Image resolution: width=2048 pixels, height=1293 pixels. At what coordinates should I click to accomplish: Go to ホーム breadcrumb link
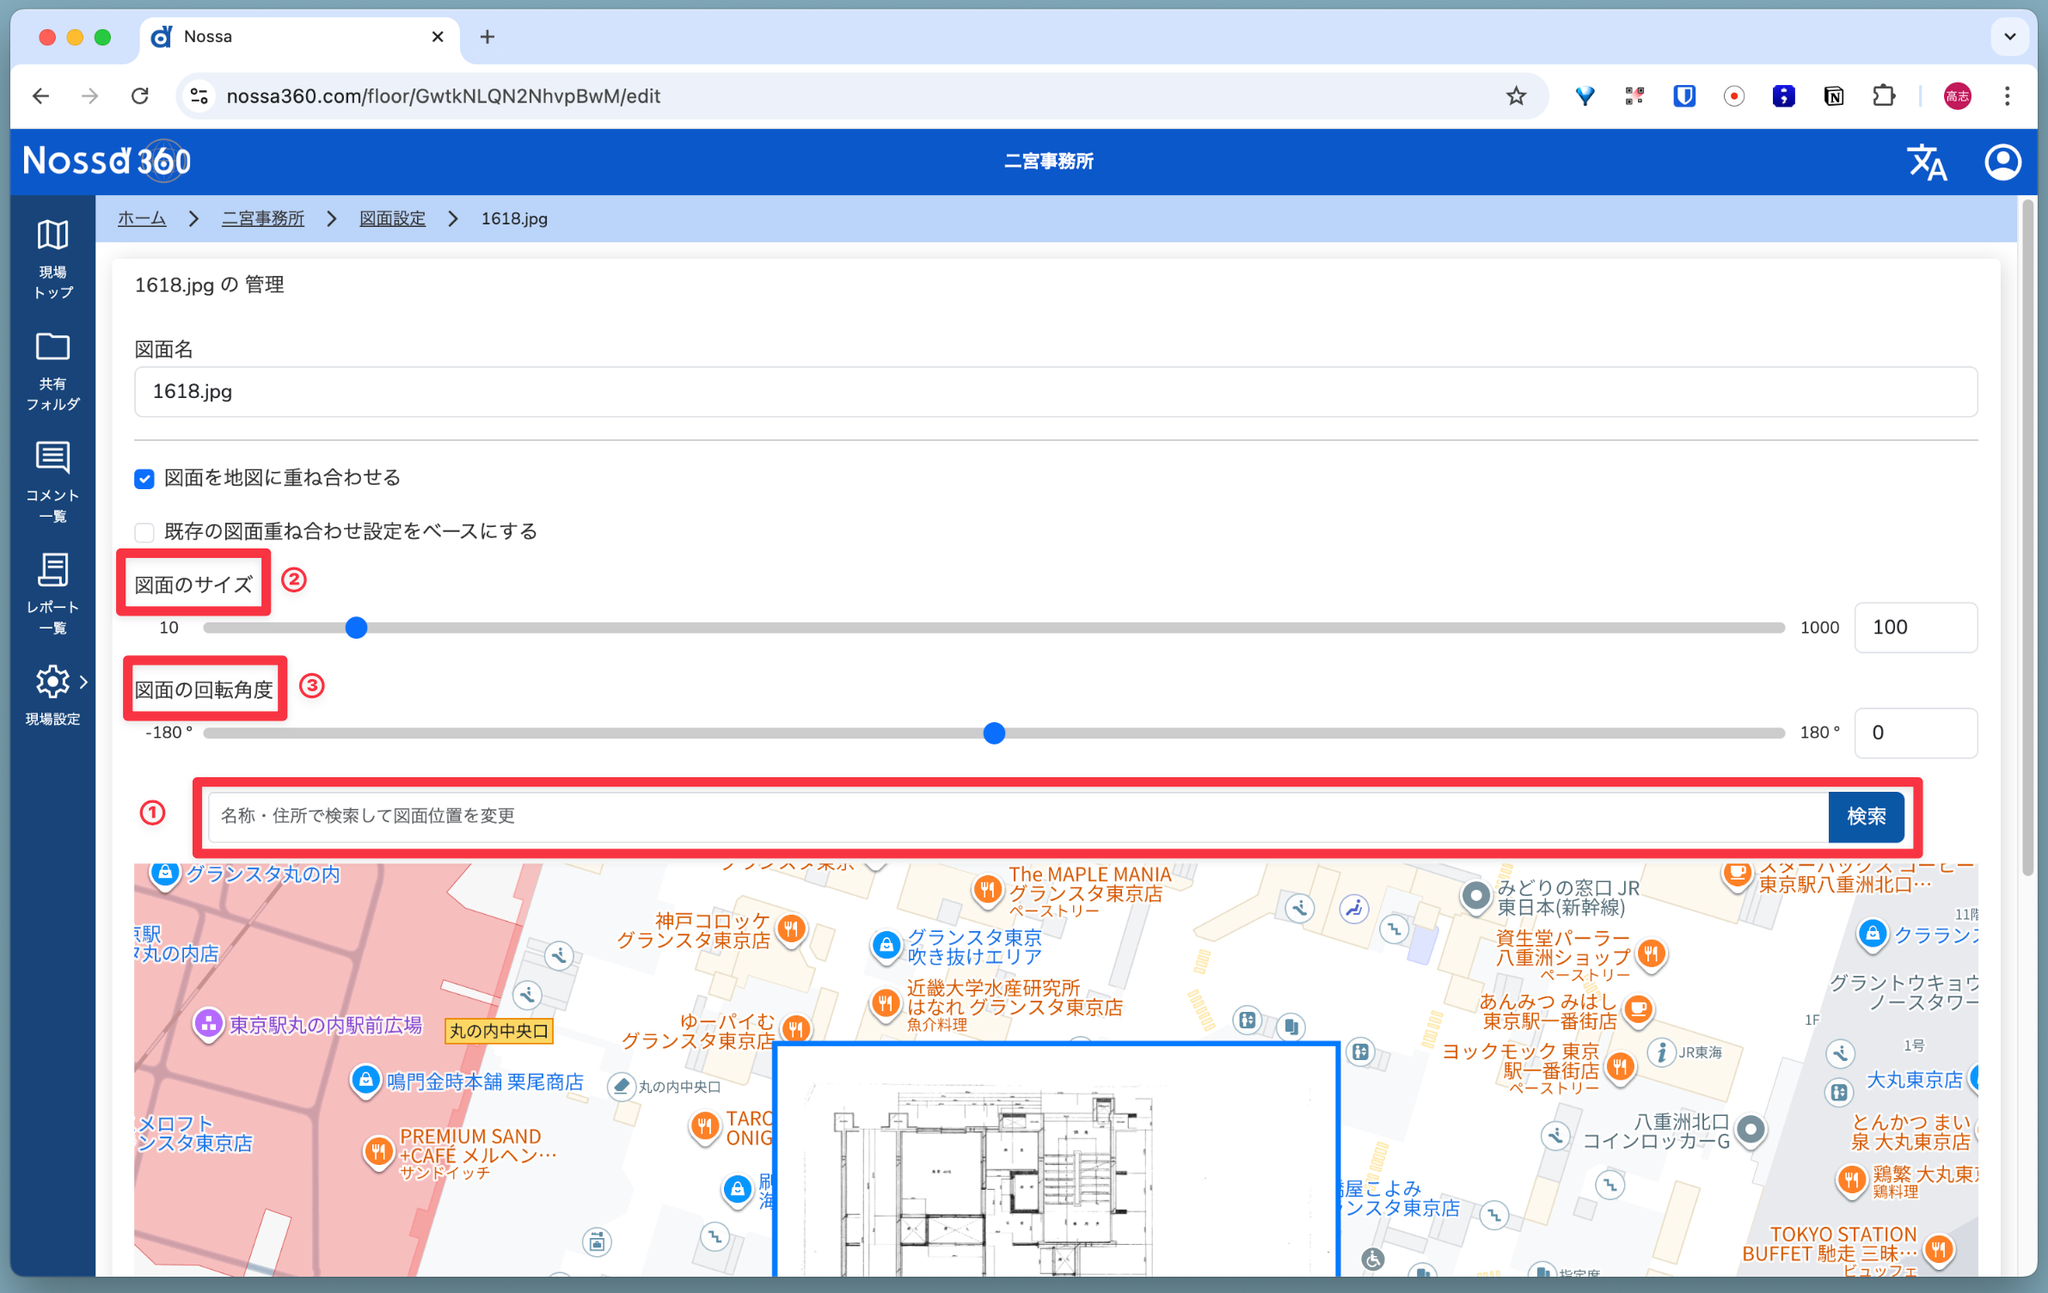point(142,219)
